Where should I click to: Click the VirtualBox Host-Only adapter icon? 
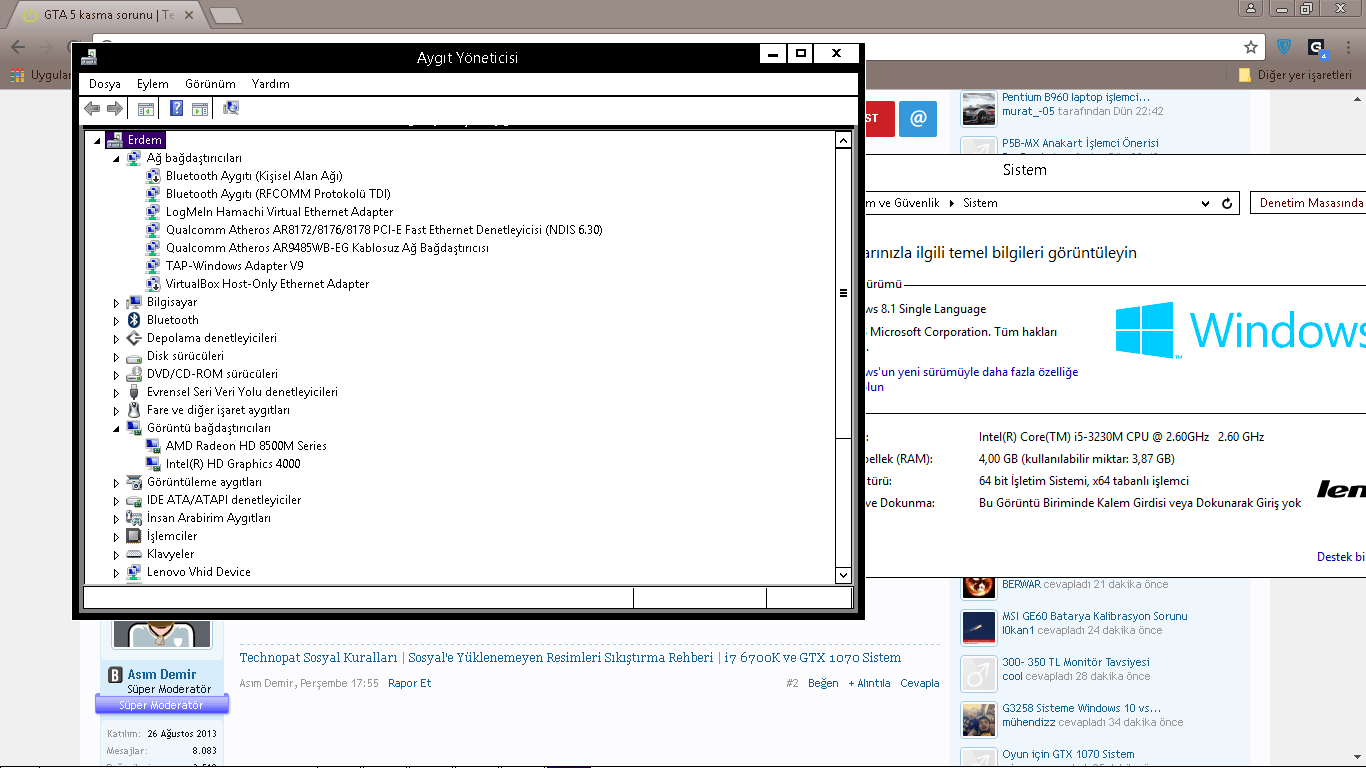(153, 284)
